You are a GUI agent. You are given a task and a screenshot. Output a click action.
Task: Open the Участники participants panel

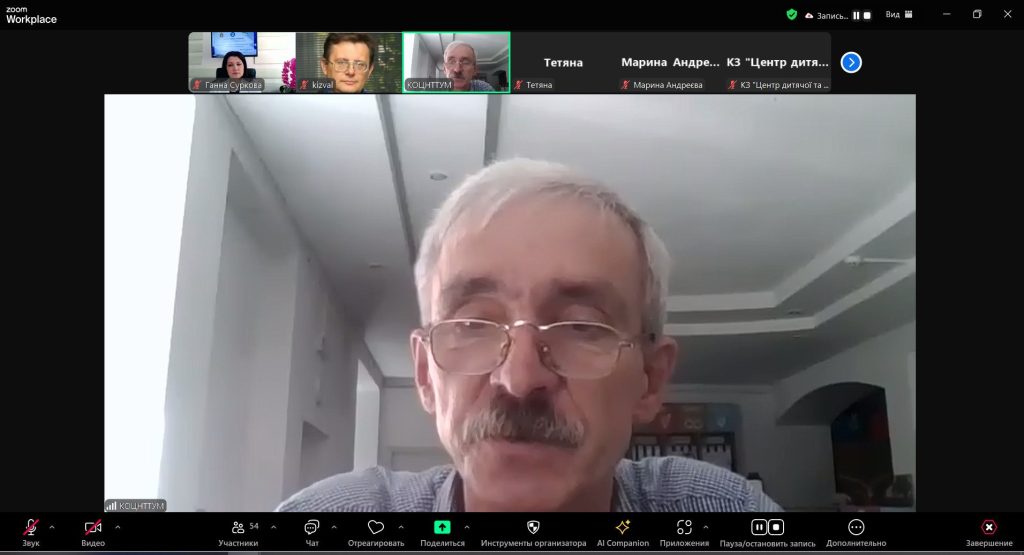pos(238,528)
